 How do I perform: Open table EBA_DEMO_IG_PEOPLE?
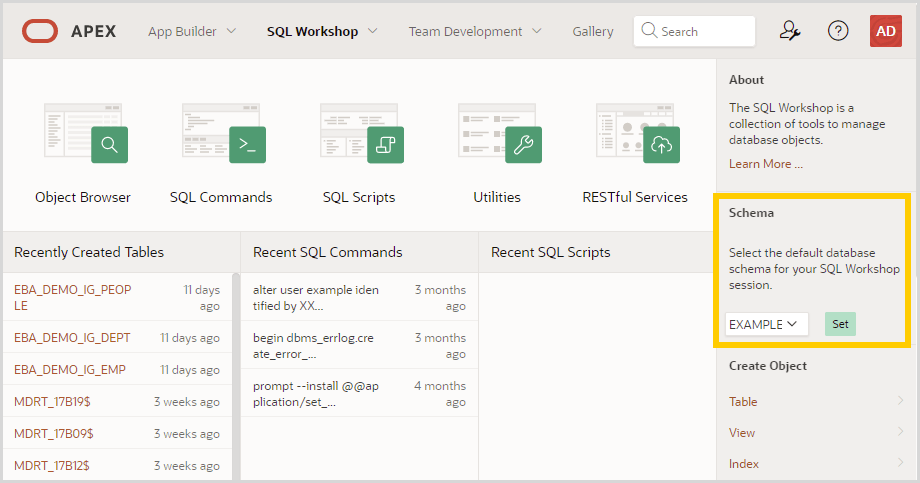point(73,298)
